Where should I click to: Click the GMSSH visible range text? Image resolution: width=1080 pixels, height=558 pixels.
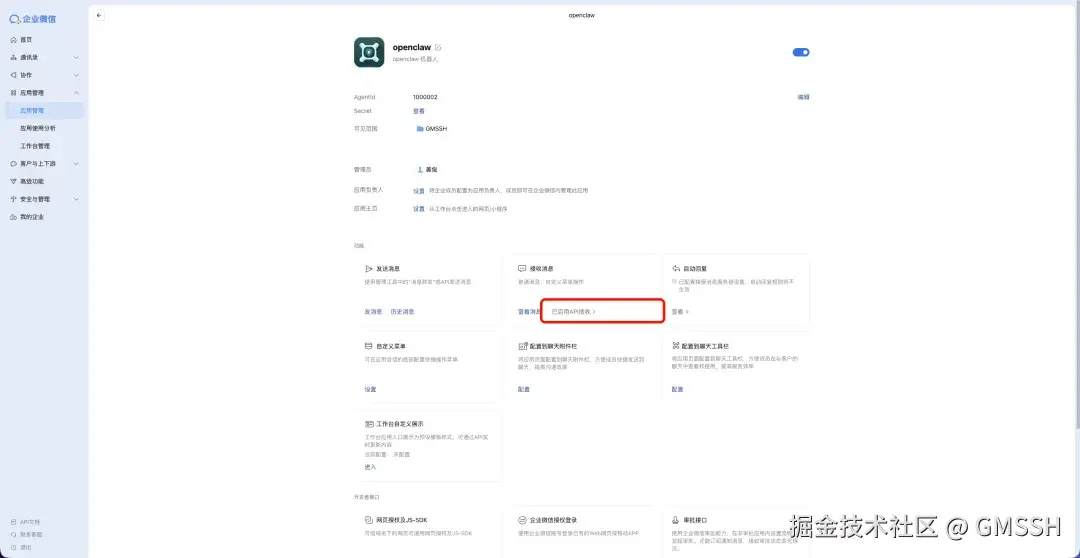pos(437,129)
